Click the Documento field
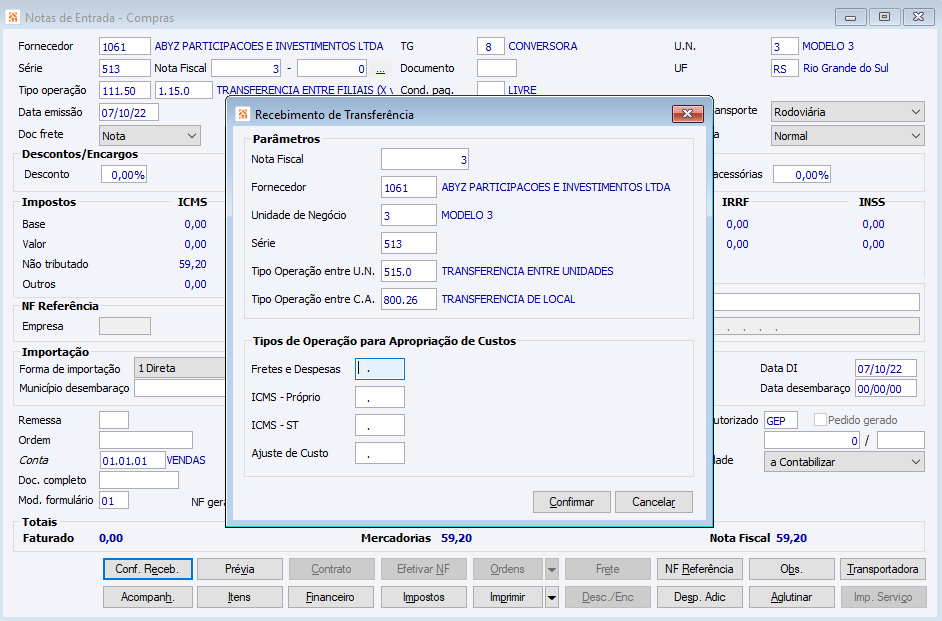 (496, 68)
